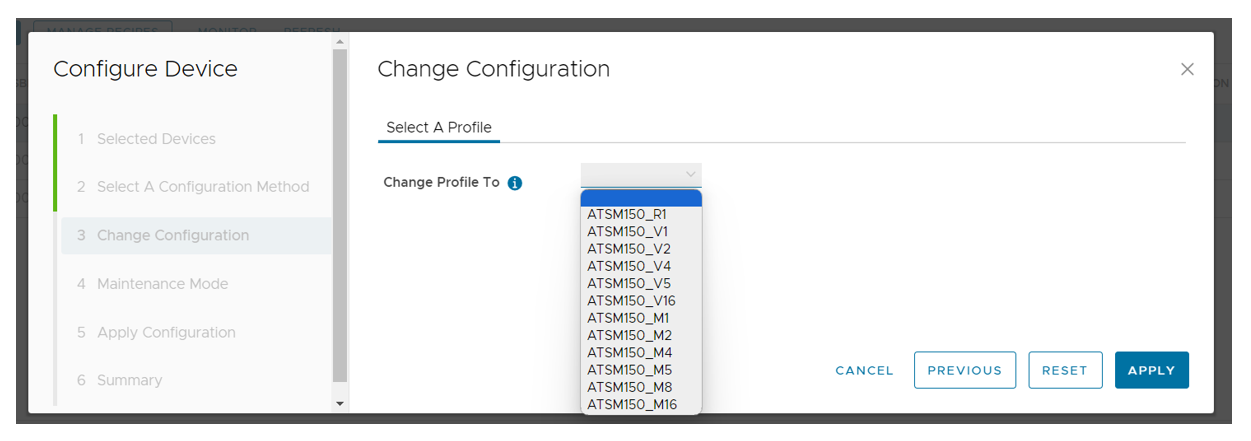This screenshot has height=441, width=1251.
Task: Choose ATSM150_V1 from the profile list
Action: (x=627, y=231)
